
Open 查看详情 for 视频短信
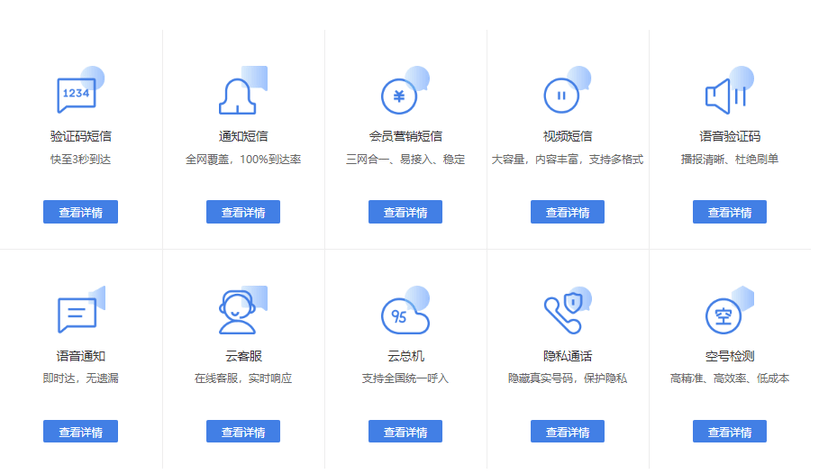point(567,212)
